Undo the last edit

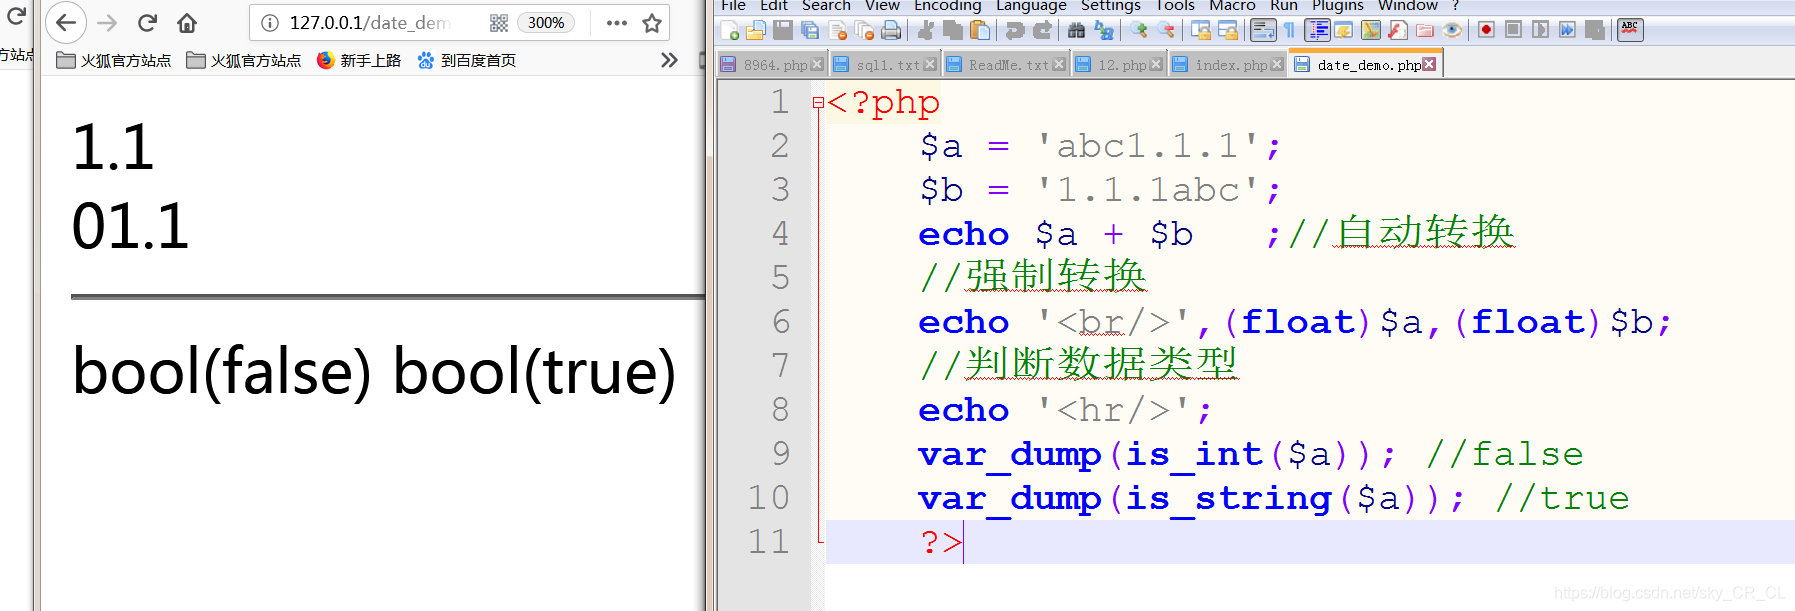[1015, 30]
